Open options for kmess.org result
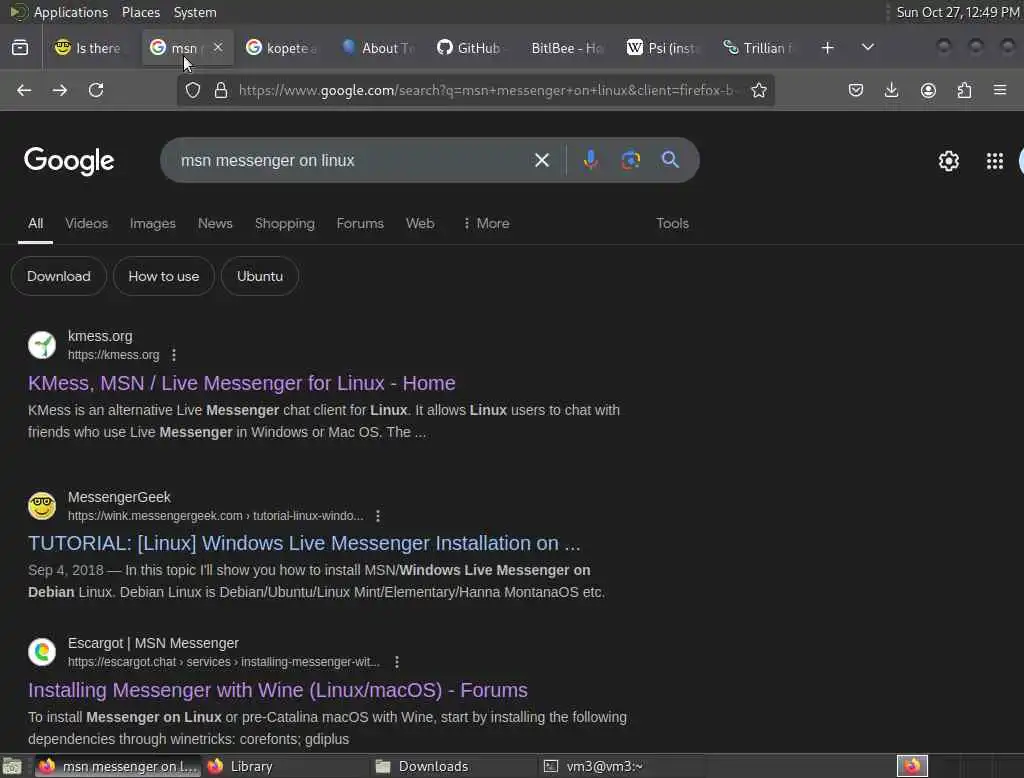This screenshot has width=1024, height=778. point(174,355)
